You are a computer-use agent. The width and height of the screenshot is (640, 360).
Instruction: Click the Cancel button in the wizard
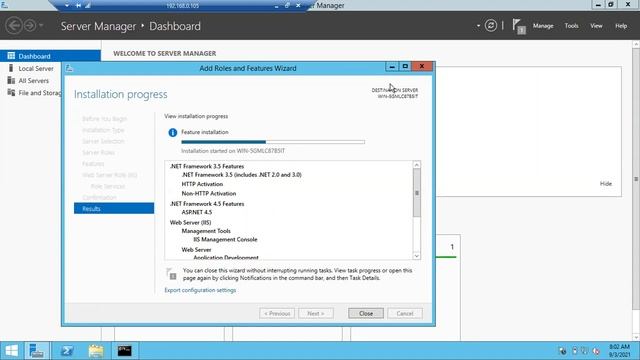coord(404,313)
